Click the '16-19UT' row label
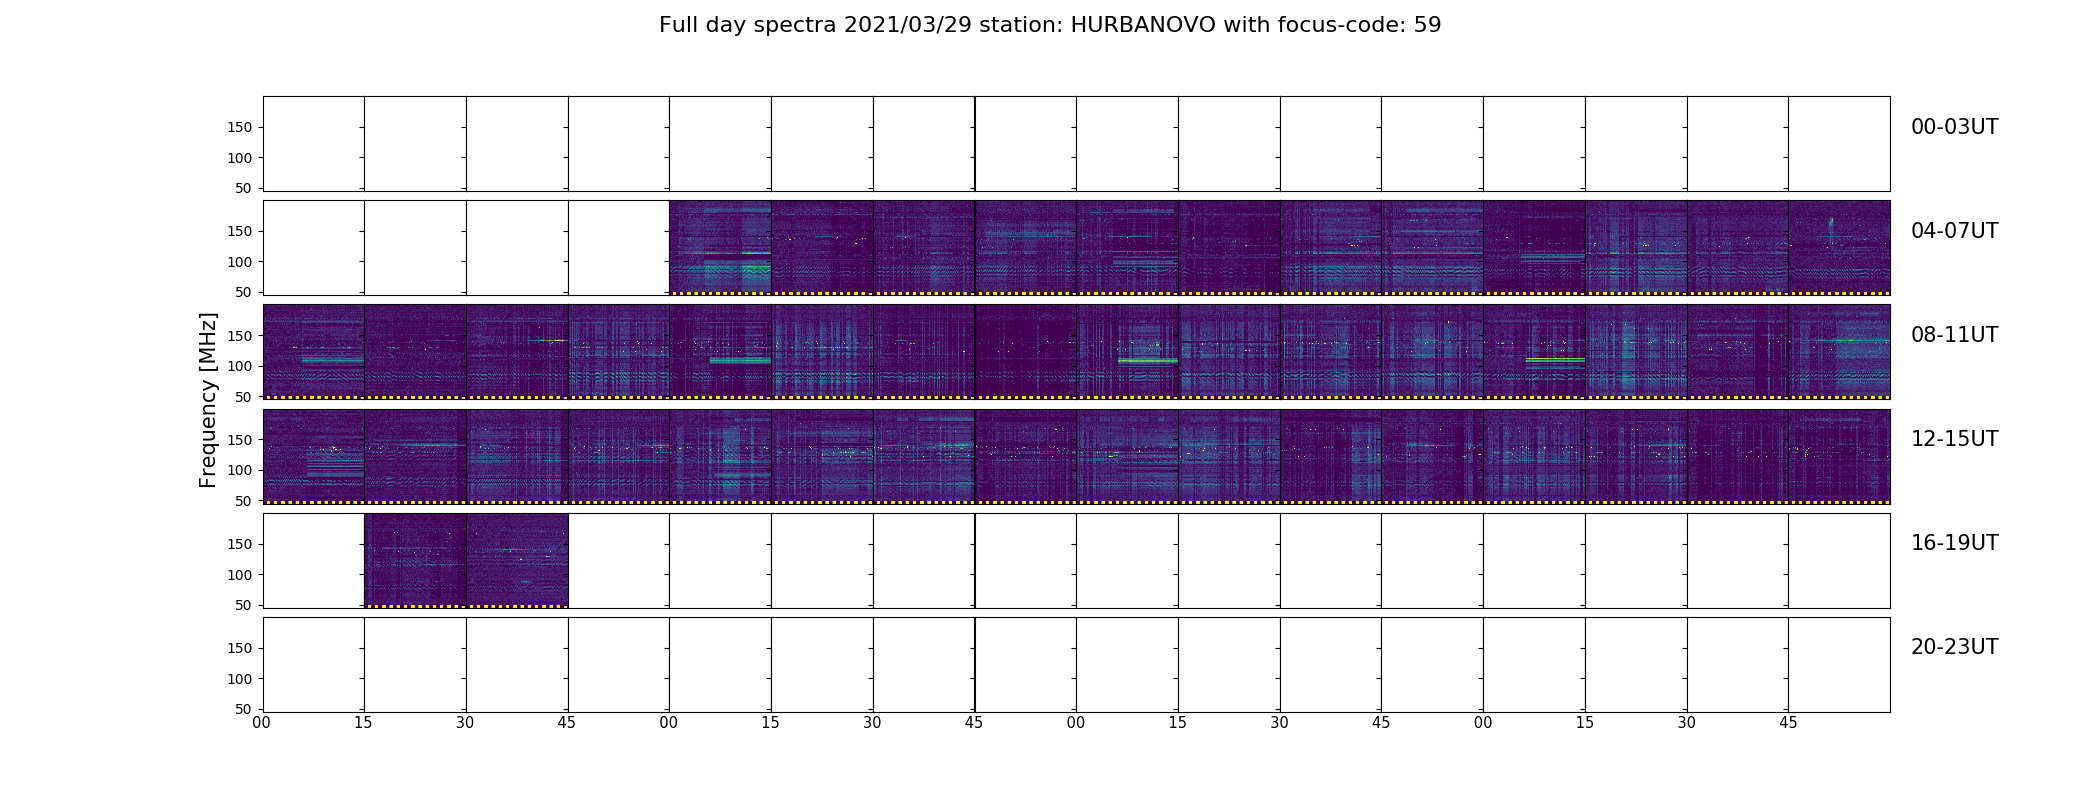 point(1954,543)
